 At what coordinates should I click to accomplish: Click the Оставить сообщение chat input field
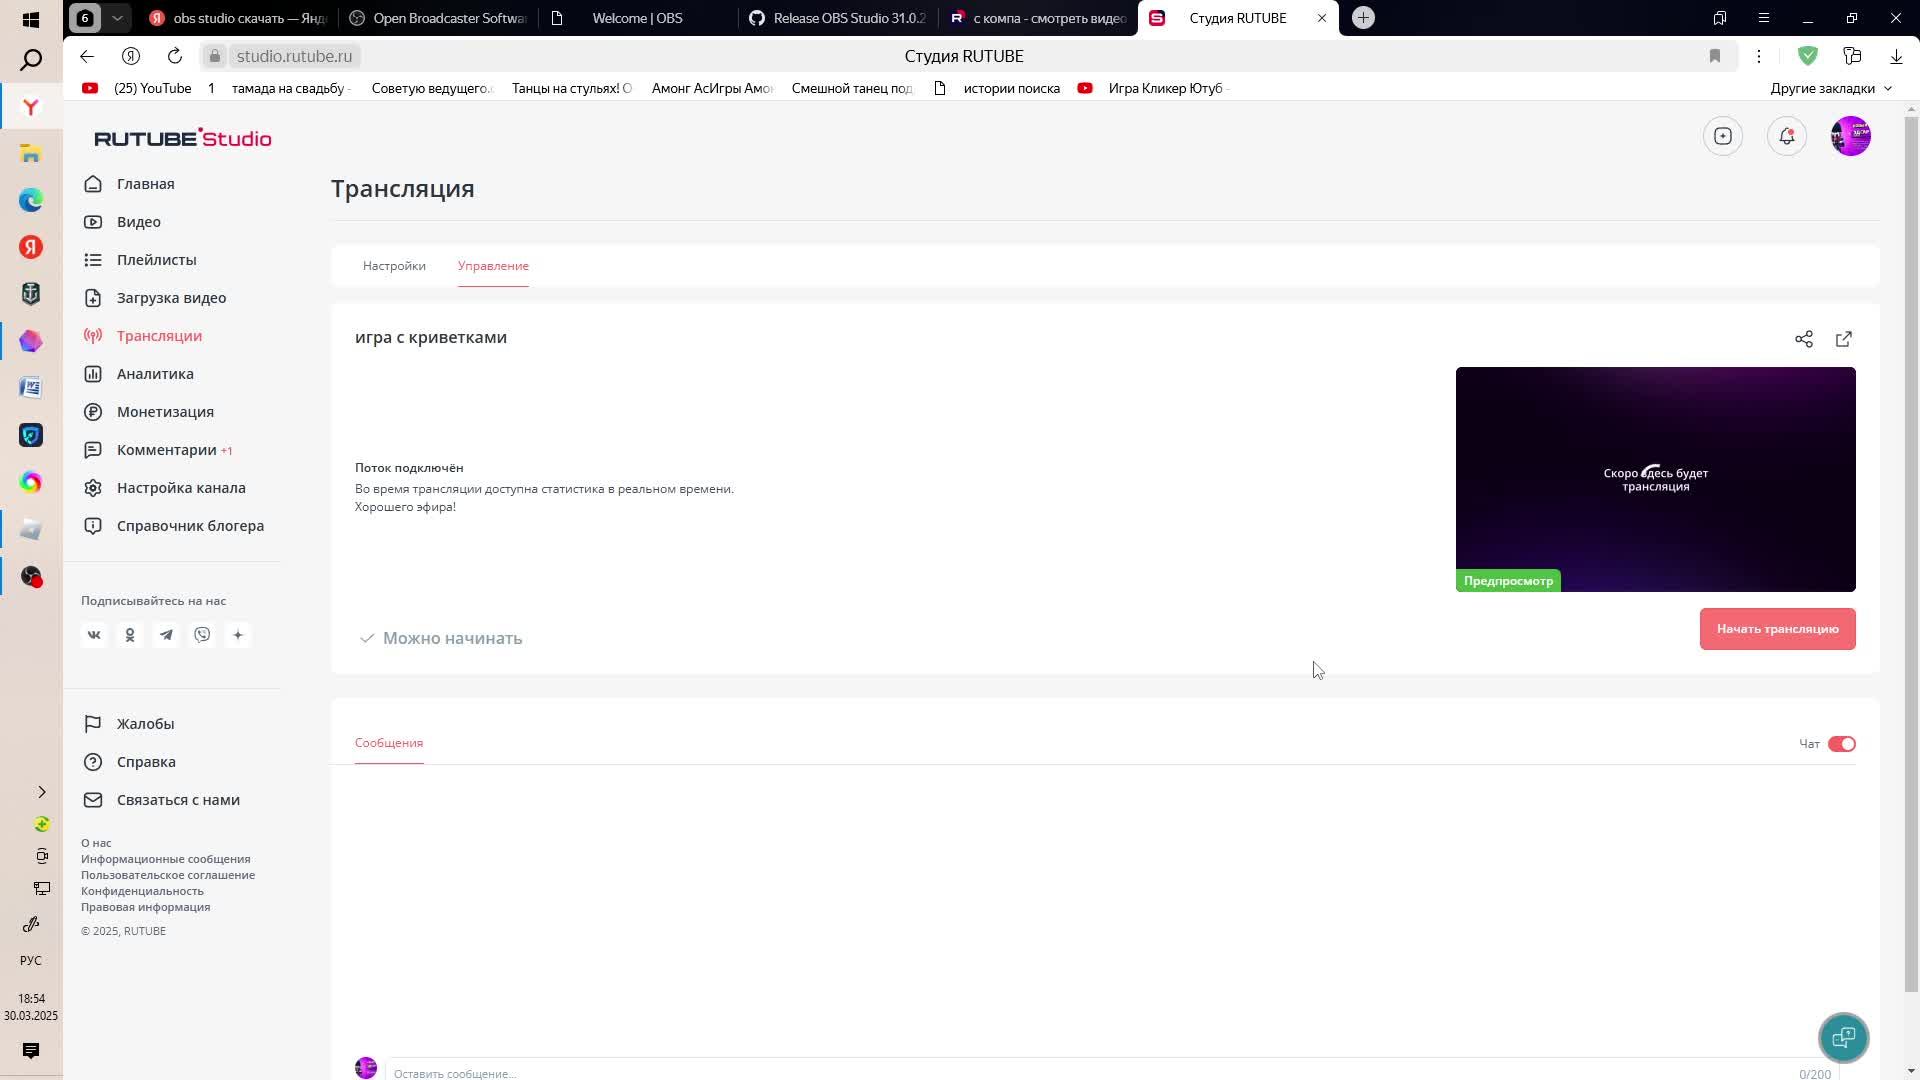click(x=1090, y=1073)
